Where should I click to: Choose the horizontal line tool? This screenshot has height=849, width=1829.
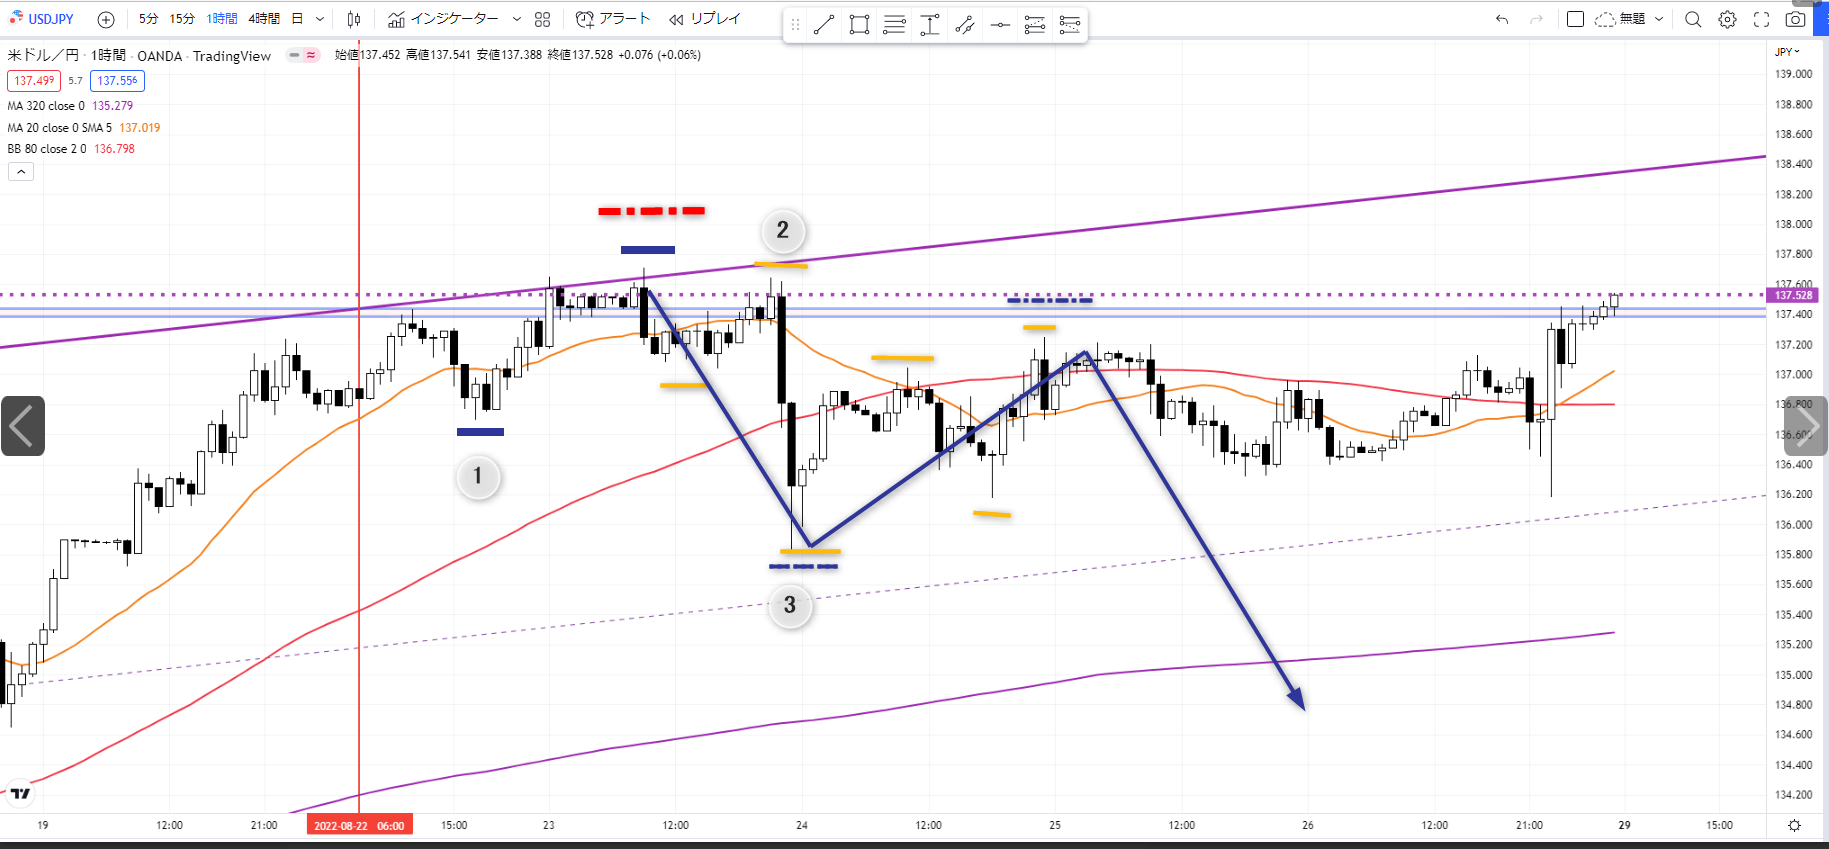1000,25
